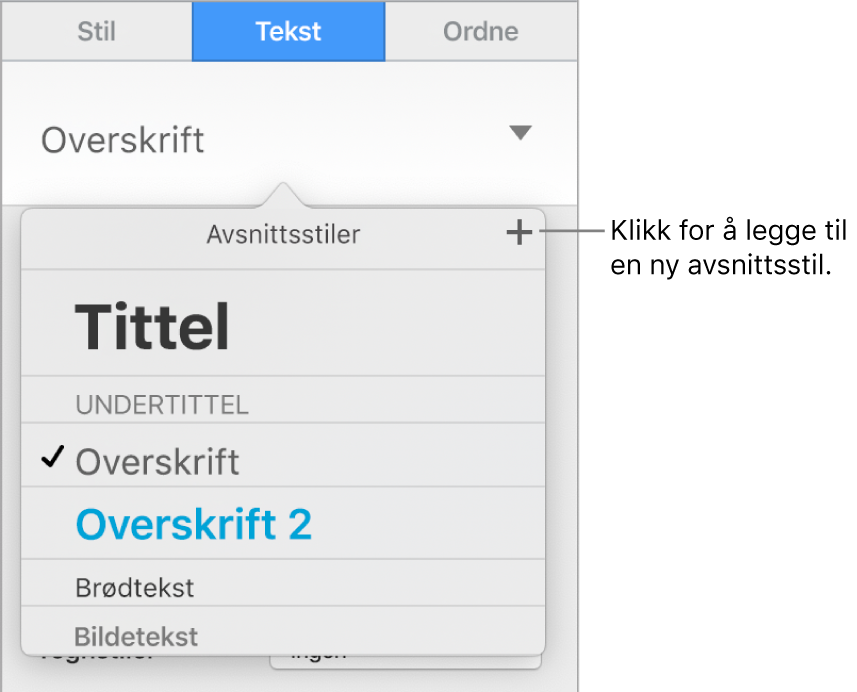Click the popover's pointer arrow below the selector
Viewport: 857px width, 692px height.
click(x=284, y=195)
